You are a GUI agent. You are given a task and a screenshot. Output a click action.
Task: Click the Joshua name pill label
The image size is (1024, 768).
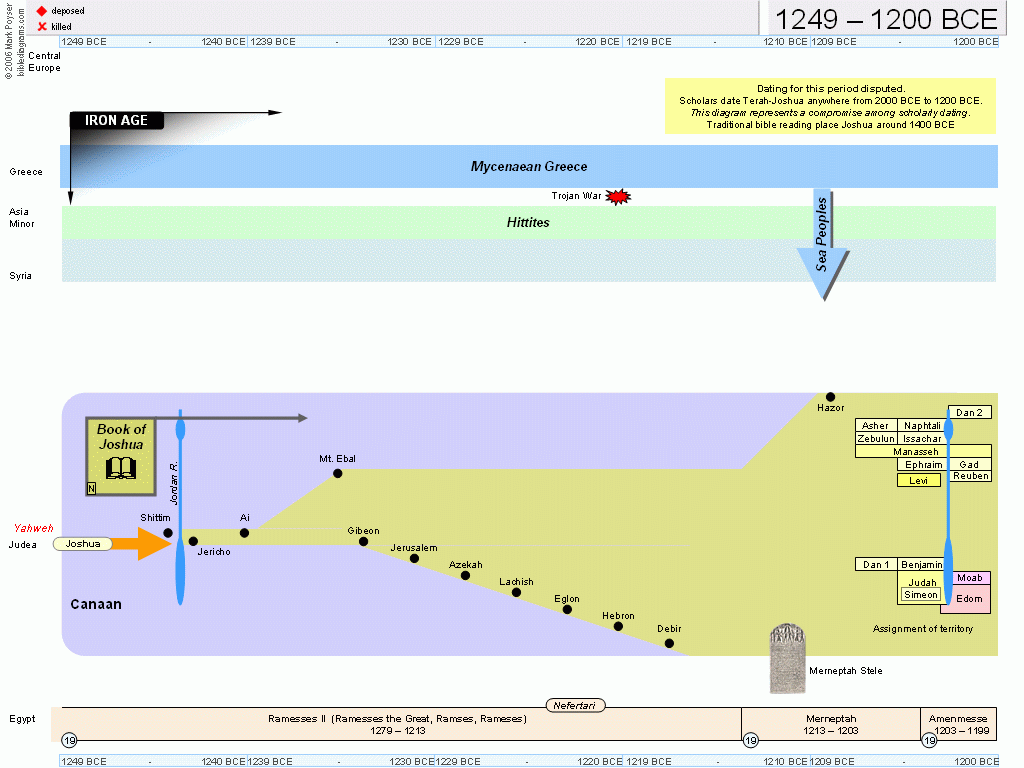[x=83, y=544]
